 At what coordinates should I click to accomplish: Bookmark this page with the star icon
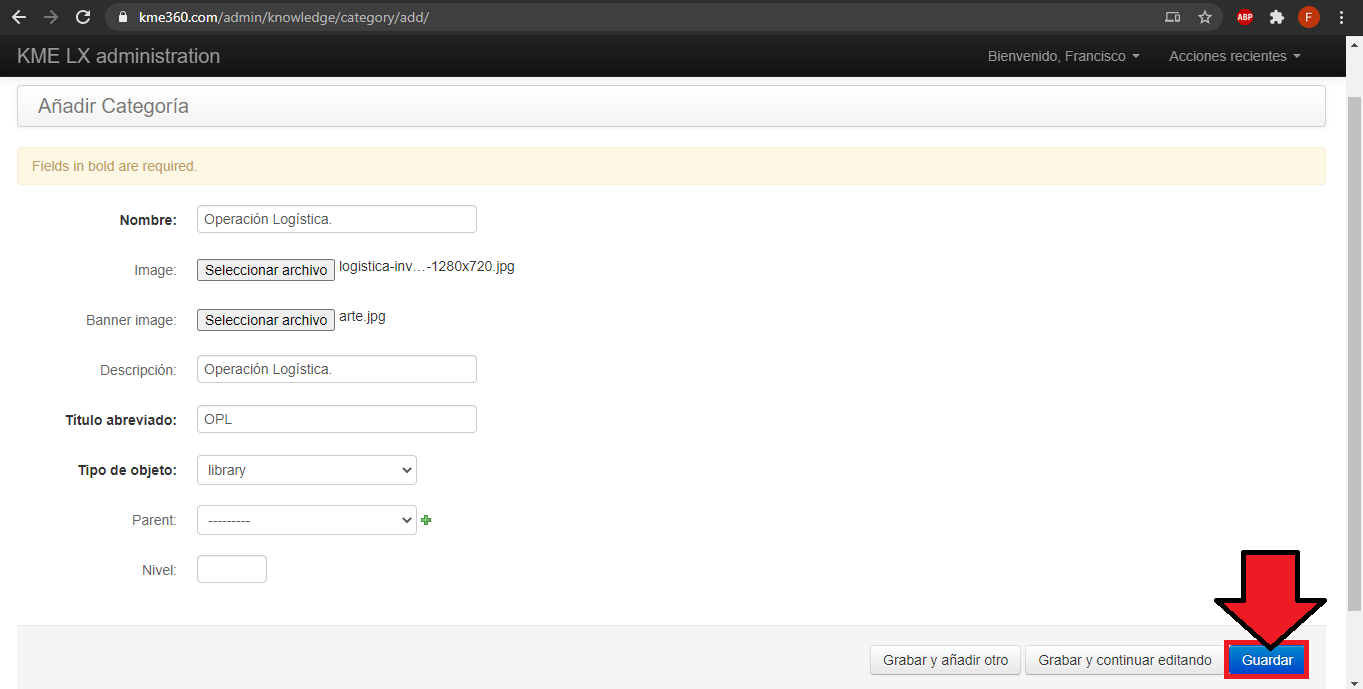coord(1205,17)
